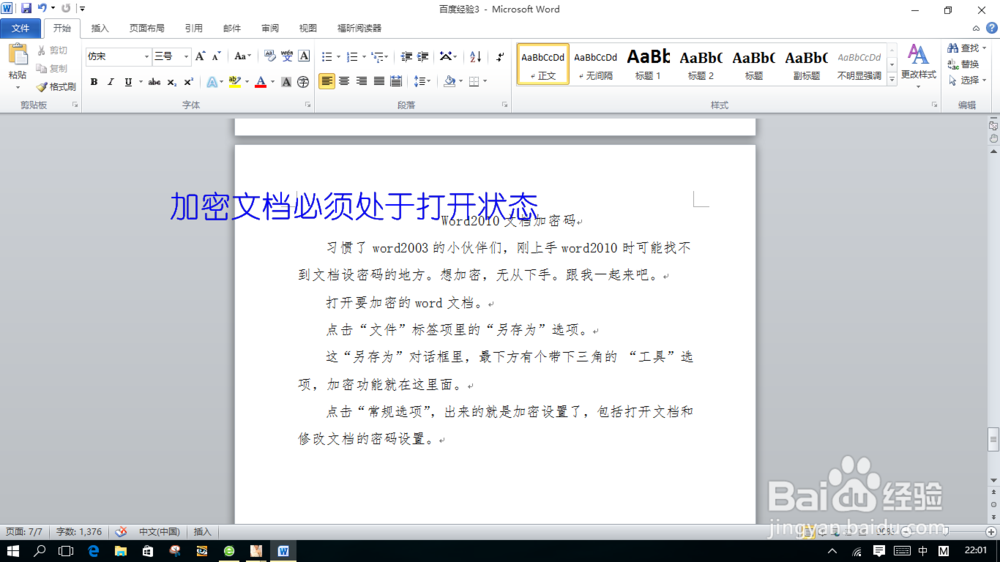Expand the styles gallery more arrow
1000x562 pixels.
click(x=892, y=78)
